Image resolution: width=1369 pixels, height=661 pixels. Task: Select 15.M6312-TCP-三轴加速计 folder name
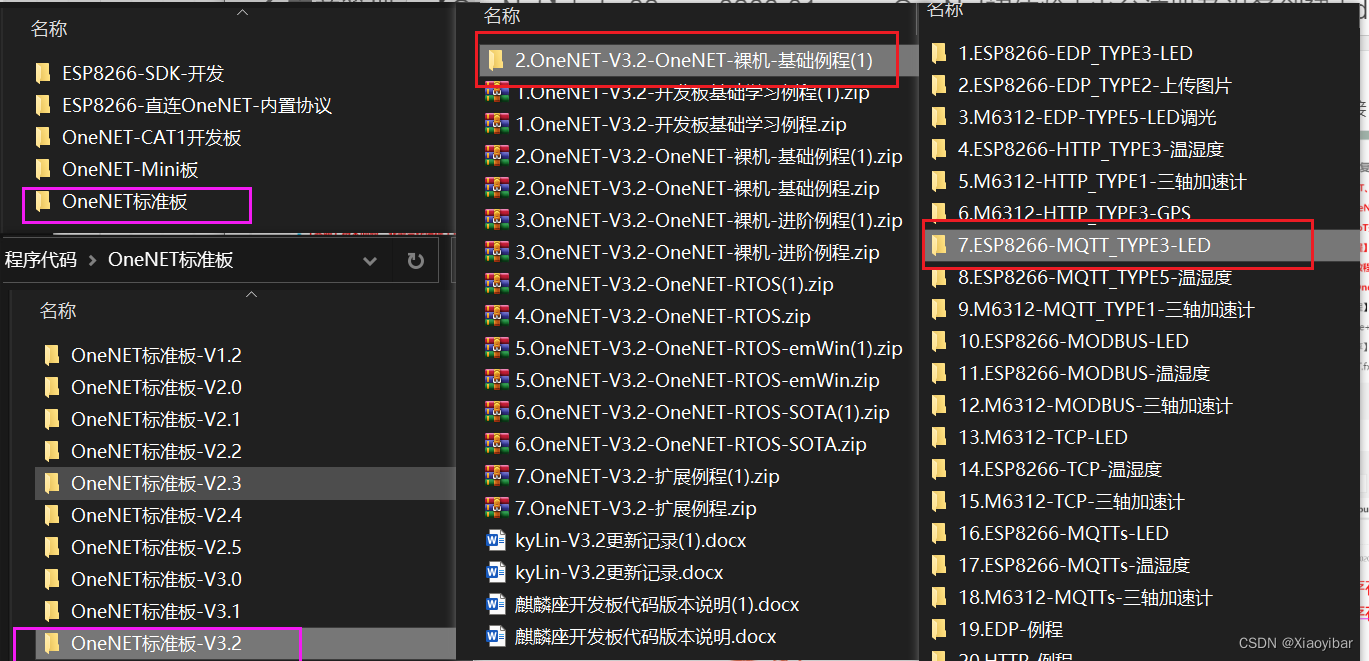click(x=1071, y=501)
